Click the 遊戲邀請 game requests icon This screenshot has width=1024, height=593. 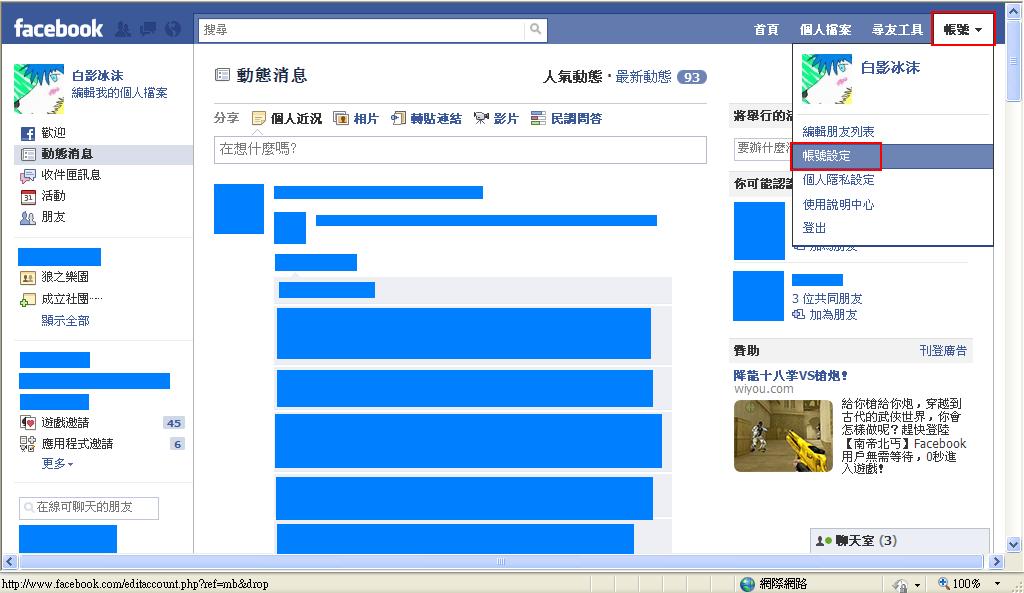click(x=27, y=423)
